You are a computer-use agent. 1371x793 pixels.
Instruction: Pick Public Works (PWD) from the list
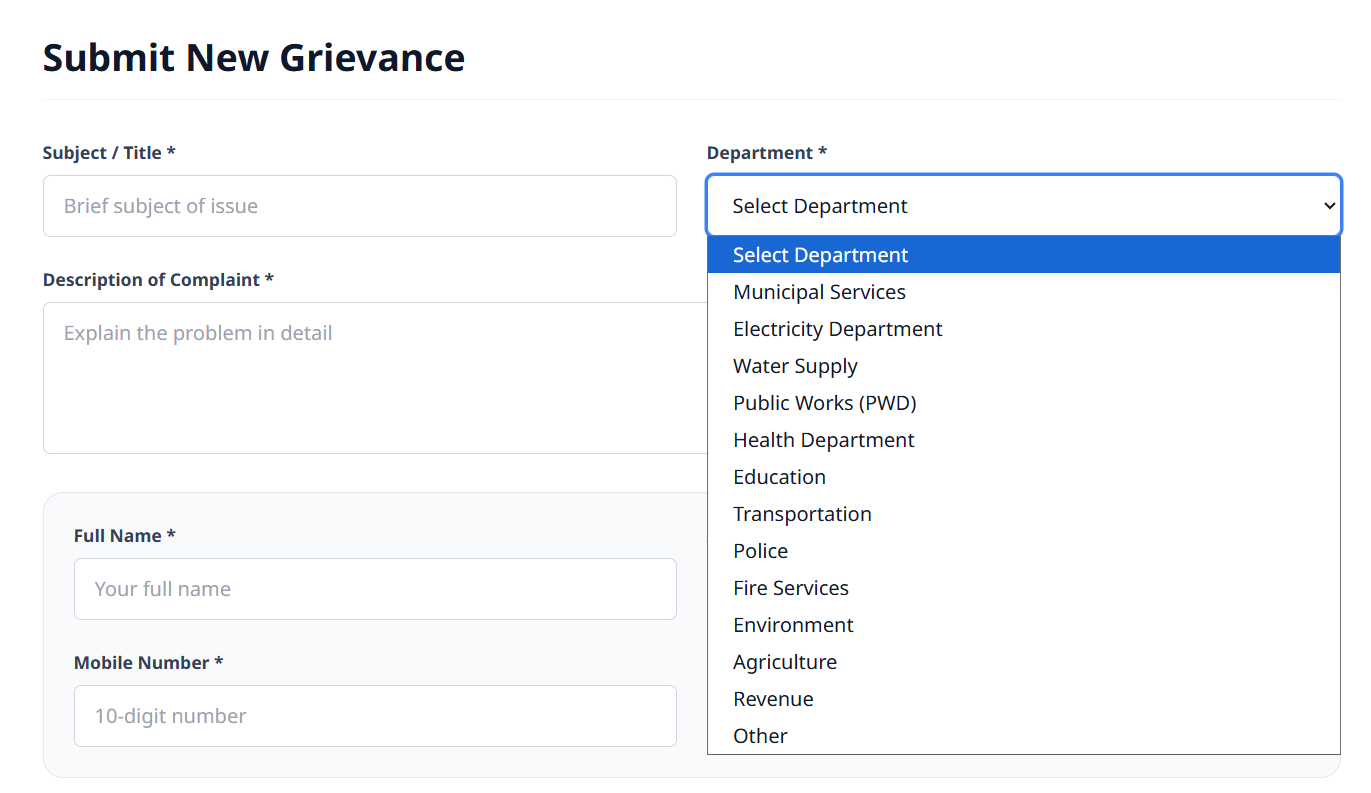point(825,402)
